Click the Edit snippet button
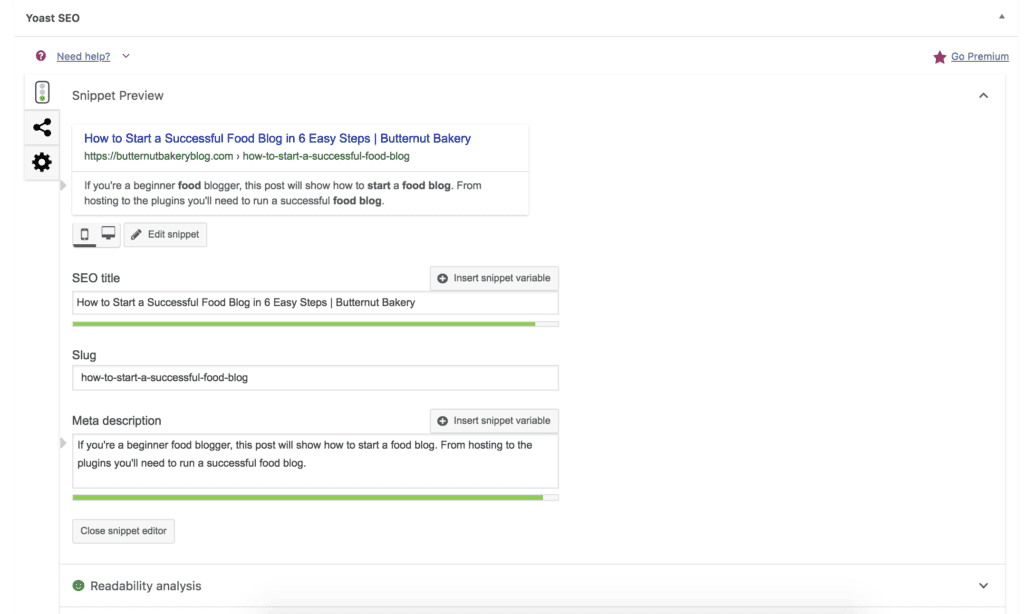The height and width of the screenshot is (614, 1024). (x=165, y=234)
